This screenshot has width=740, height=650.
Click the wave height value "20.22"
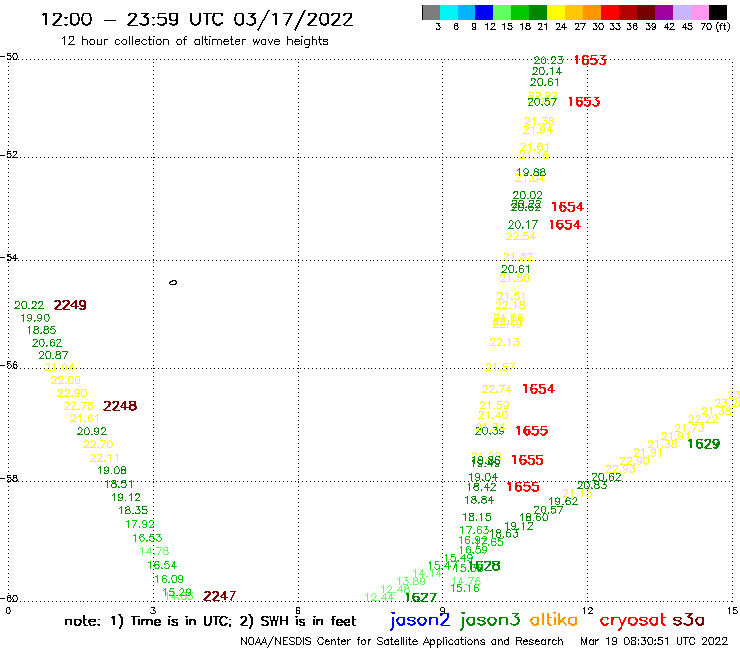pyautogui.click(x=29, y=305)
